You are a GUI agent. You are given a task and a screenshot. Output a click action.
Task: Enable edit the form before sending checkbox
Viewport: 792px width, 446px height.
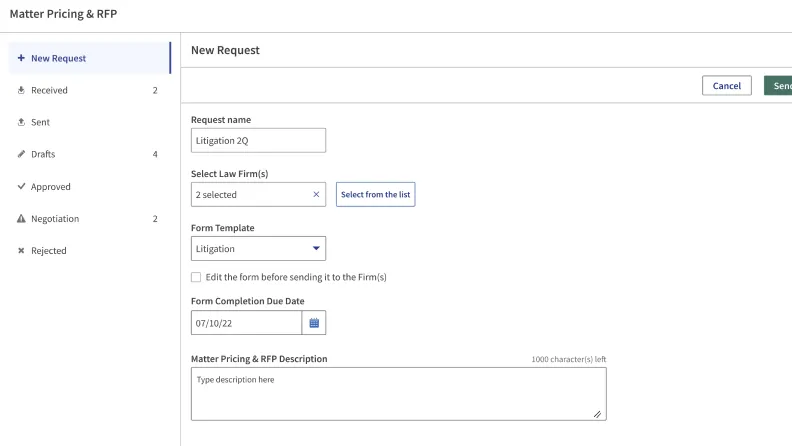coord(196,277)
